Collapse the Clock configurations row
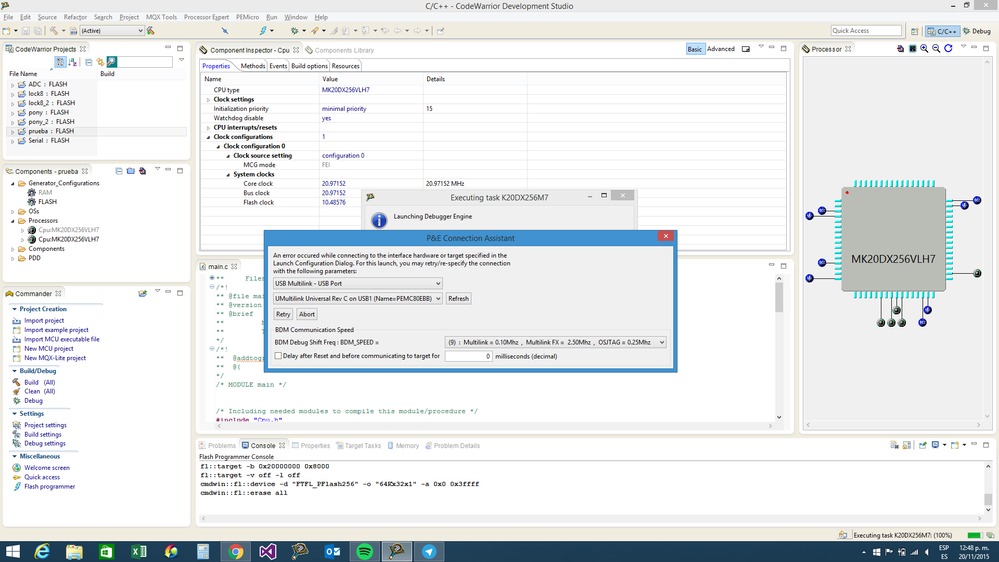The height and width of the screenshot is (562, 999). (208, 137)
